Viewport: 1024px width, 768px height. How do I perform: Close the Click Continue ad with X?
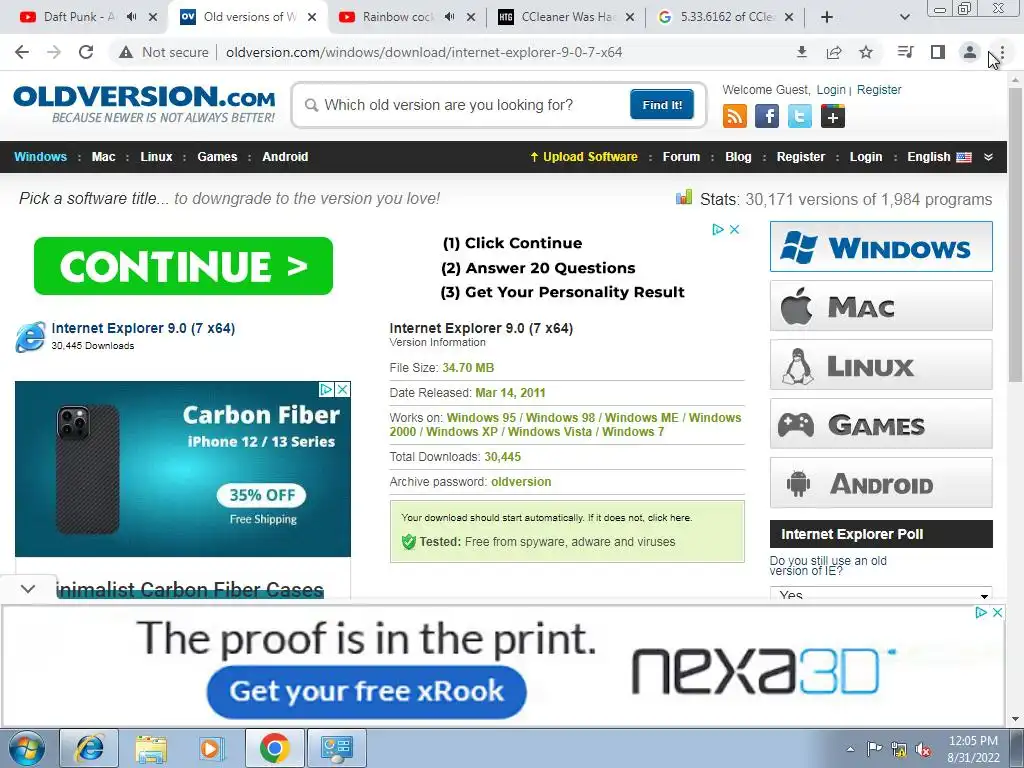[x=735, y=229]
